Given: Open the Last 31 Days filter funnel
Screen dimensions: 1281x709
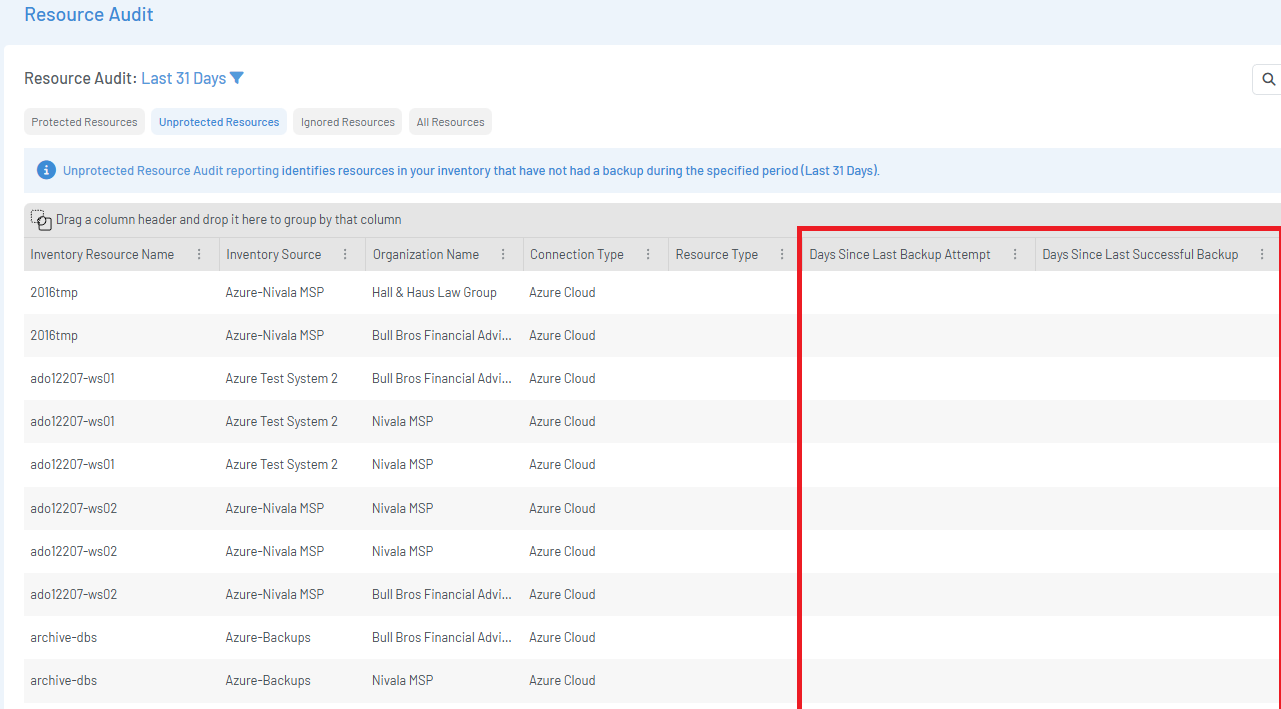Looking at the screenshot, I should click(237, 78).
